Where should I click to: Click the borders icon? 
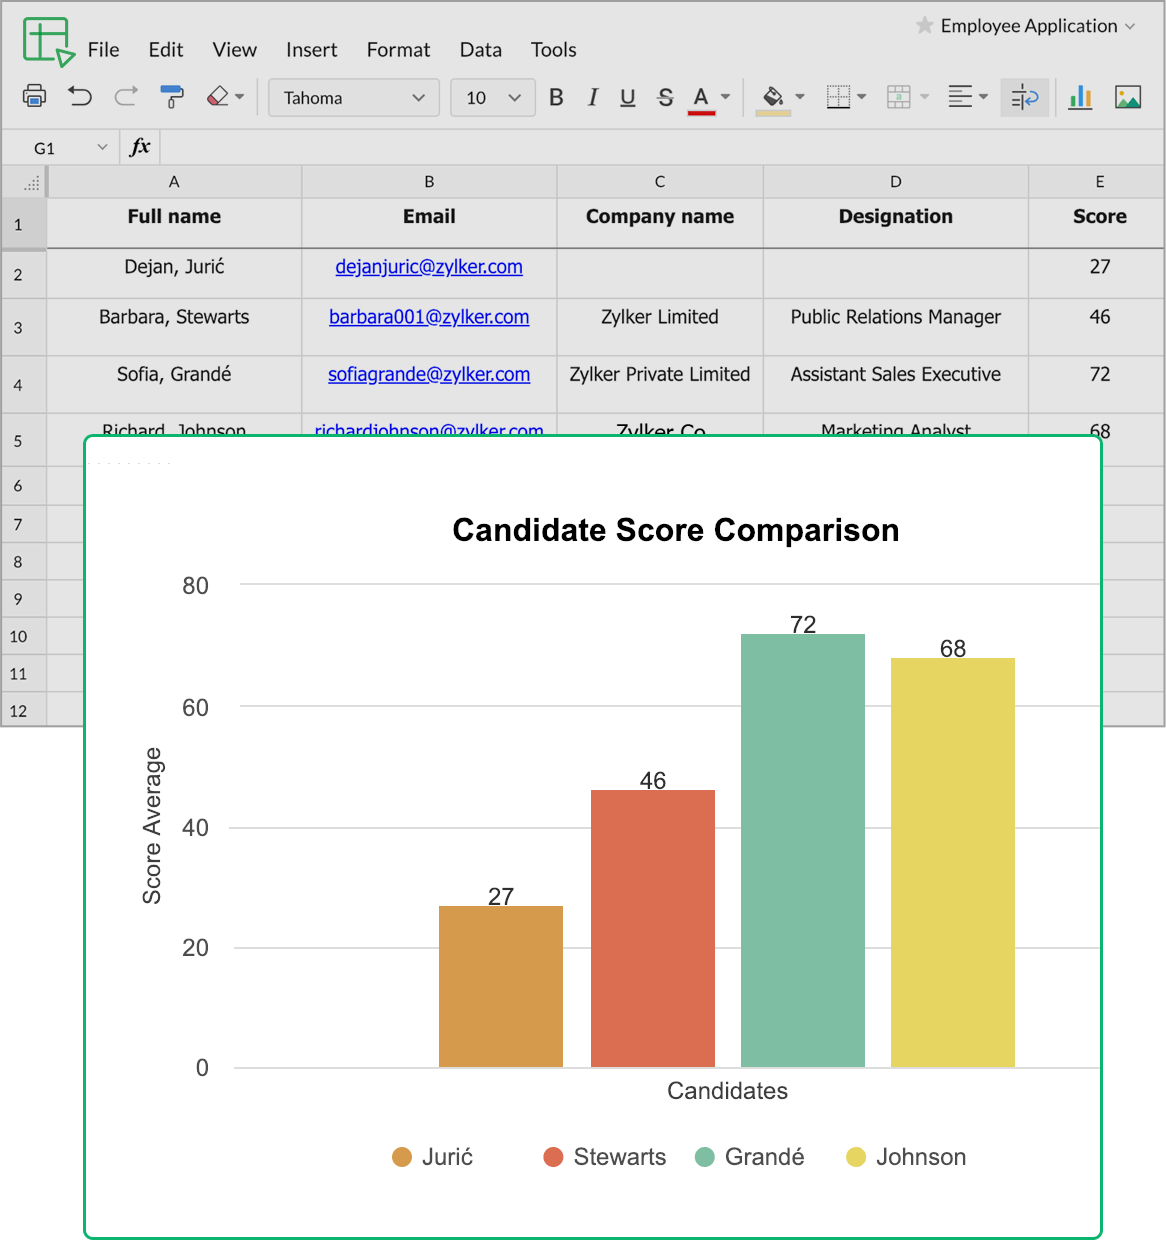click(838, 97)
